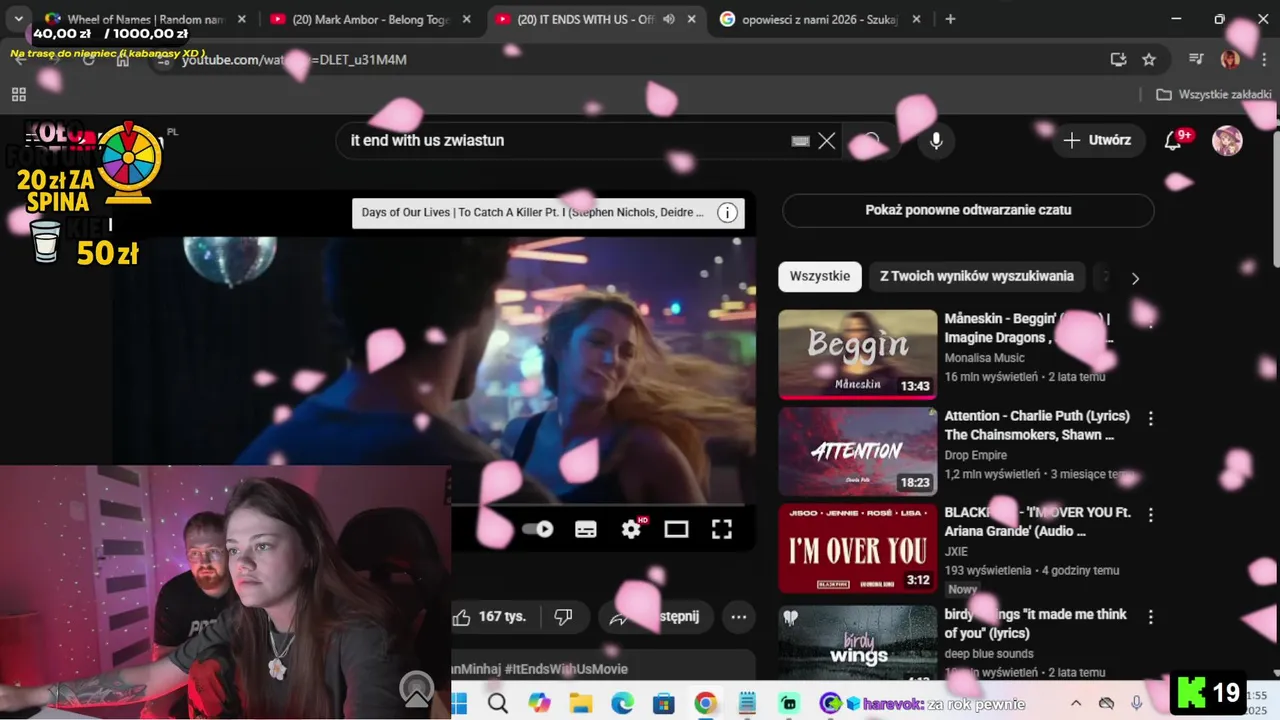The image size is (1280, 720).
Task: Bookmark this page with star
Action: (1149, 60)
